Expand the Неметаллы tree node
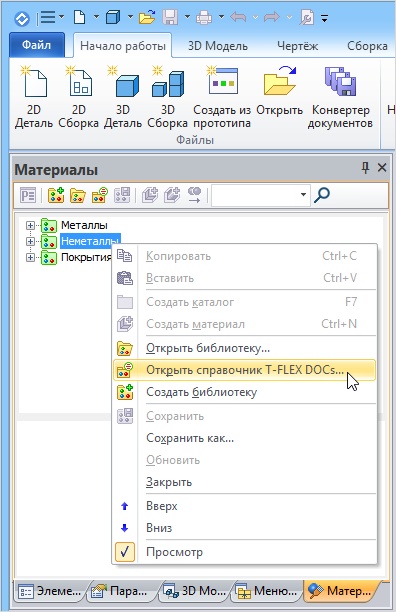The height and width of the screenshot is (612, 396). [30, 241]
